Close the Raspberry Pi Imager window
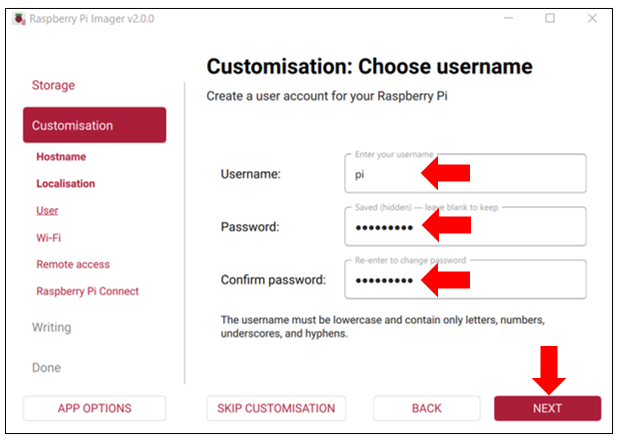Screen dimensions: 618x442 [592, 18]
